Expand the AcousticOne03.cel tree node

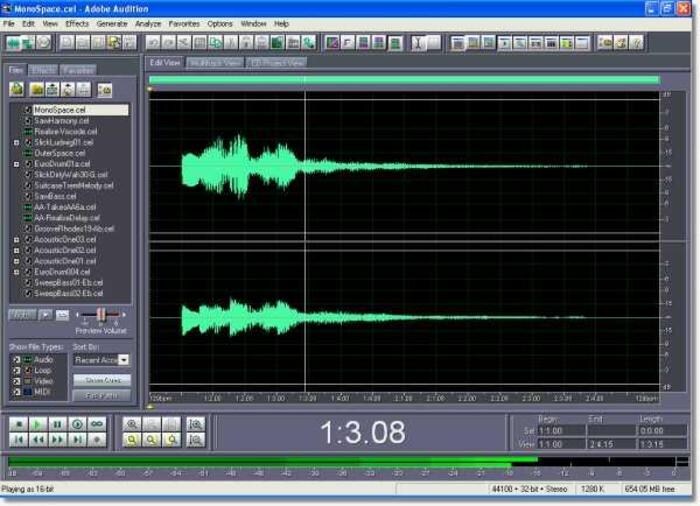click(x=17, y=240)
